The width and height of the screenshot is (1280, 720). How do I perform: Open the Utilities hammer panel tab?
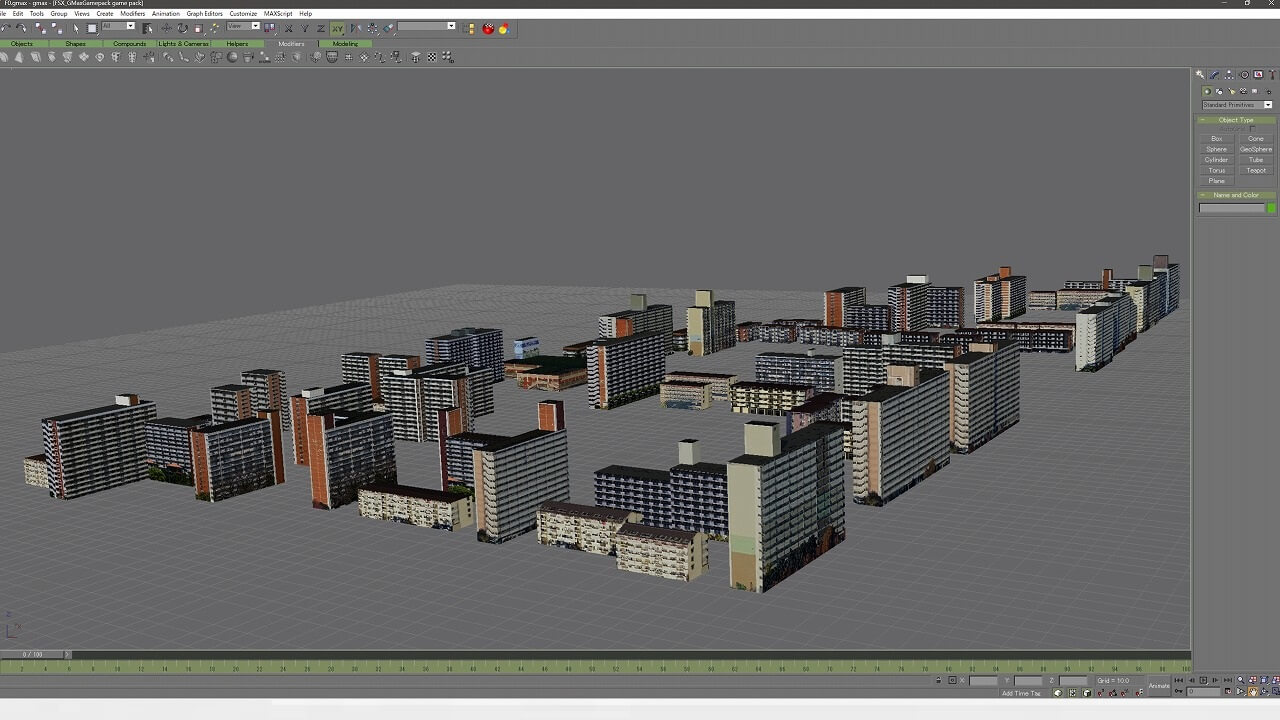click(1272, 75)
